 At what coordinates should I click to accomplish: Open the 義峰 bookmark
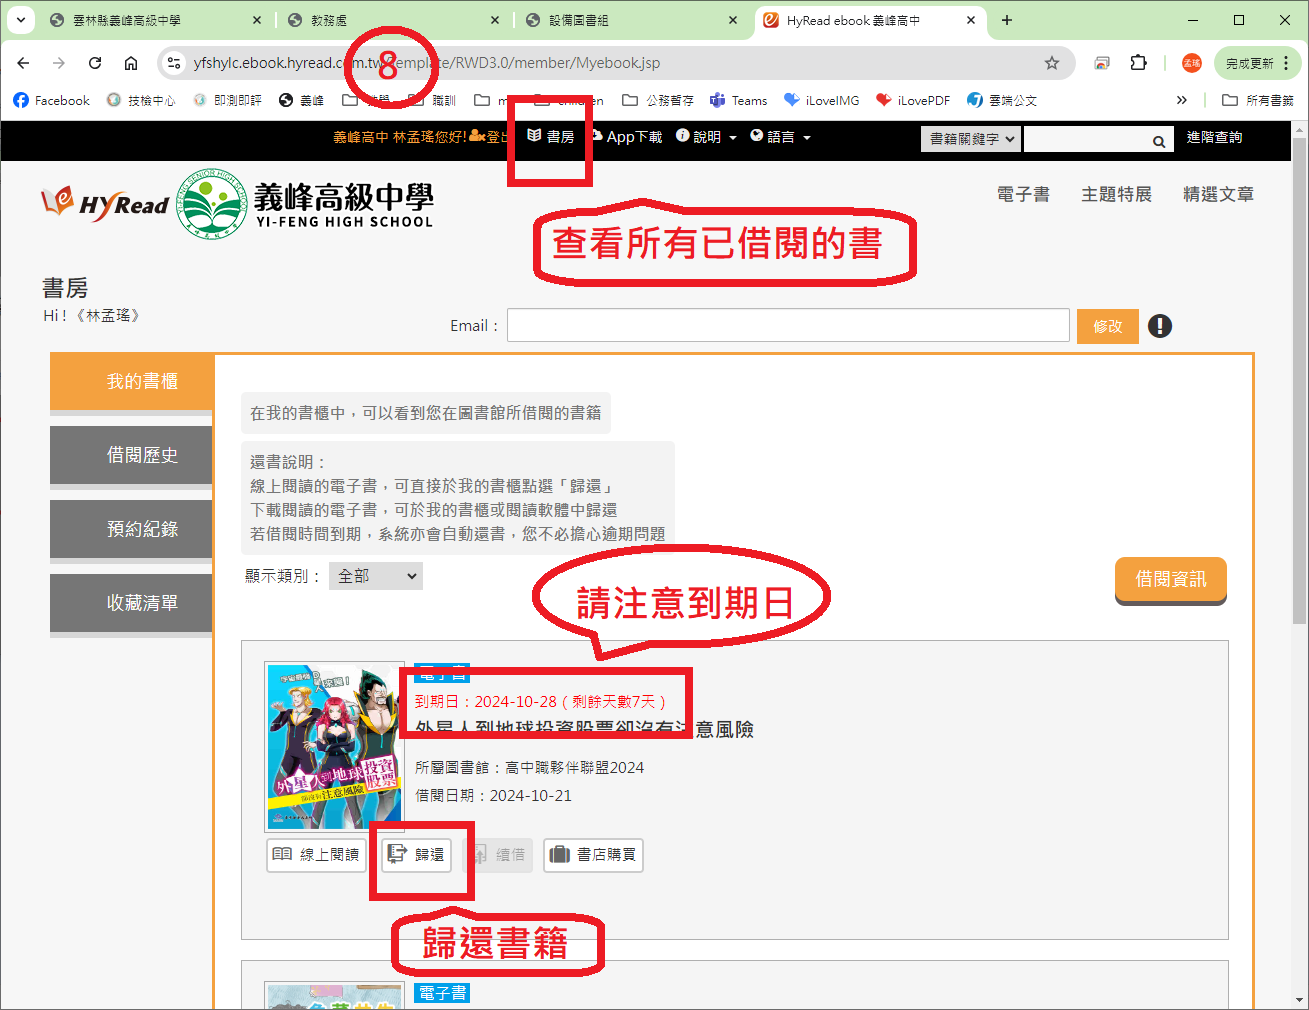pyautogui.click(x=301, y=100)
